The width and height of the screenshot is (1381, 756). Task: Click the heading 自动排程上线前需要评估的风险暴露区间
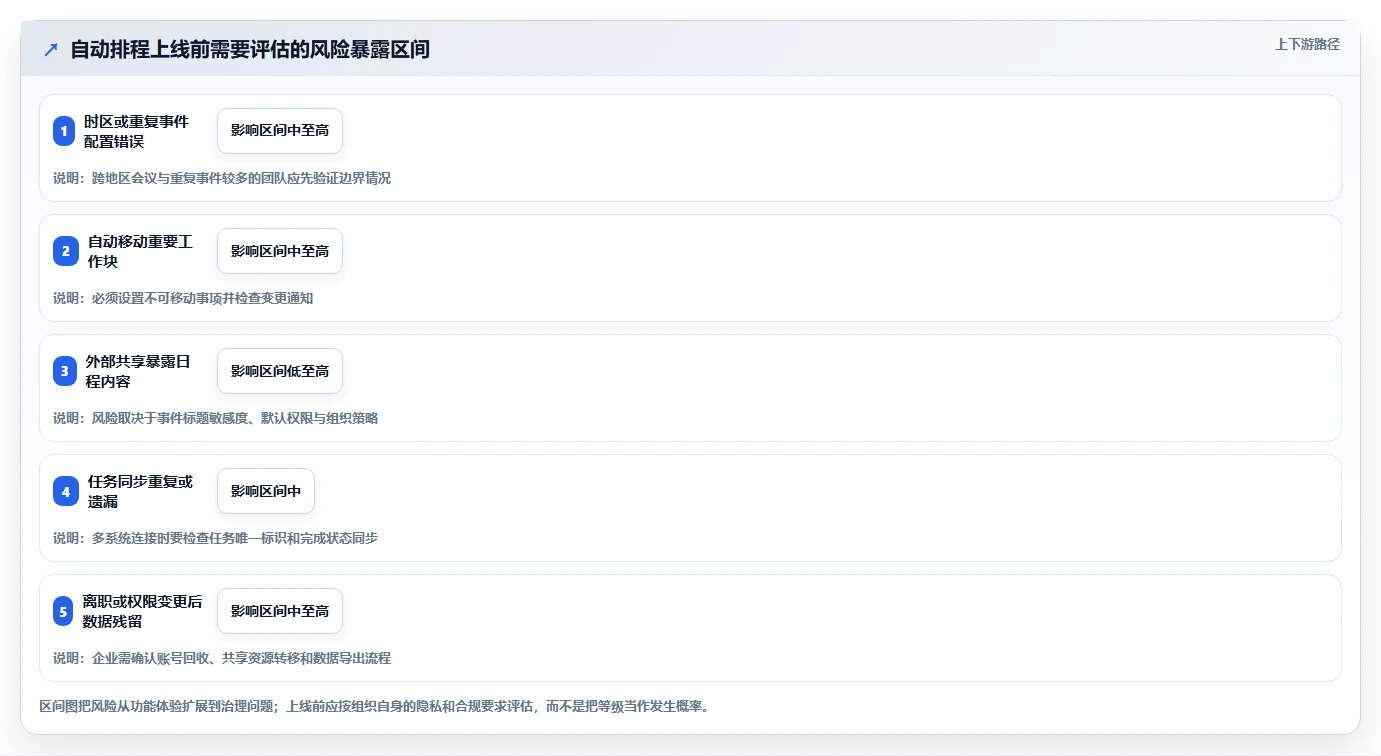click(x=250, y=49)
